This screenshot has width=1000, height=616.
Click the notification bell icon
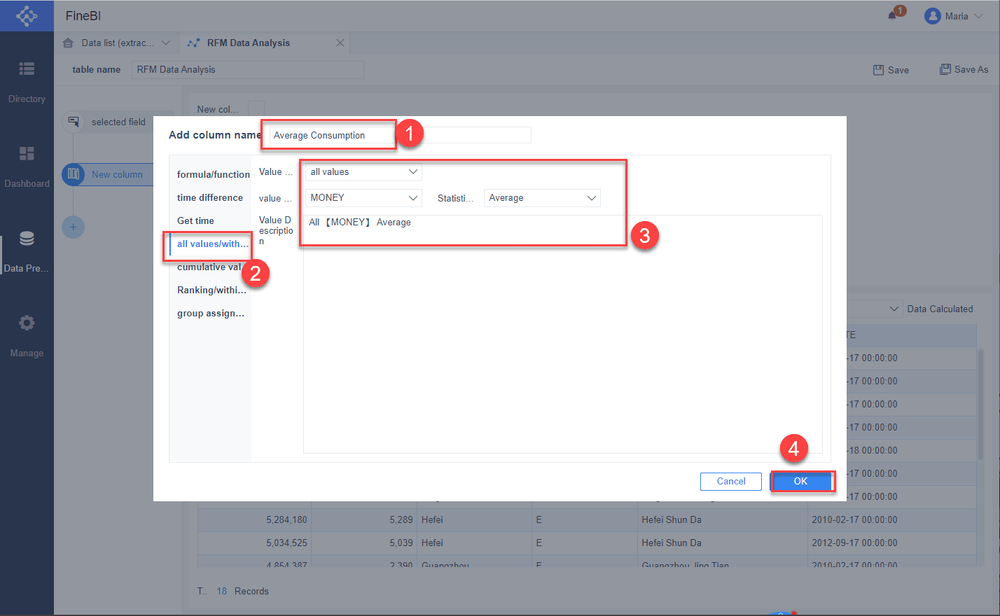[892, 16]
